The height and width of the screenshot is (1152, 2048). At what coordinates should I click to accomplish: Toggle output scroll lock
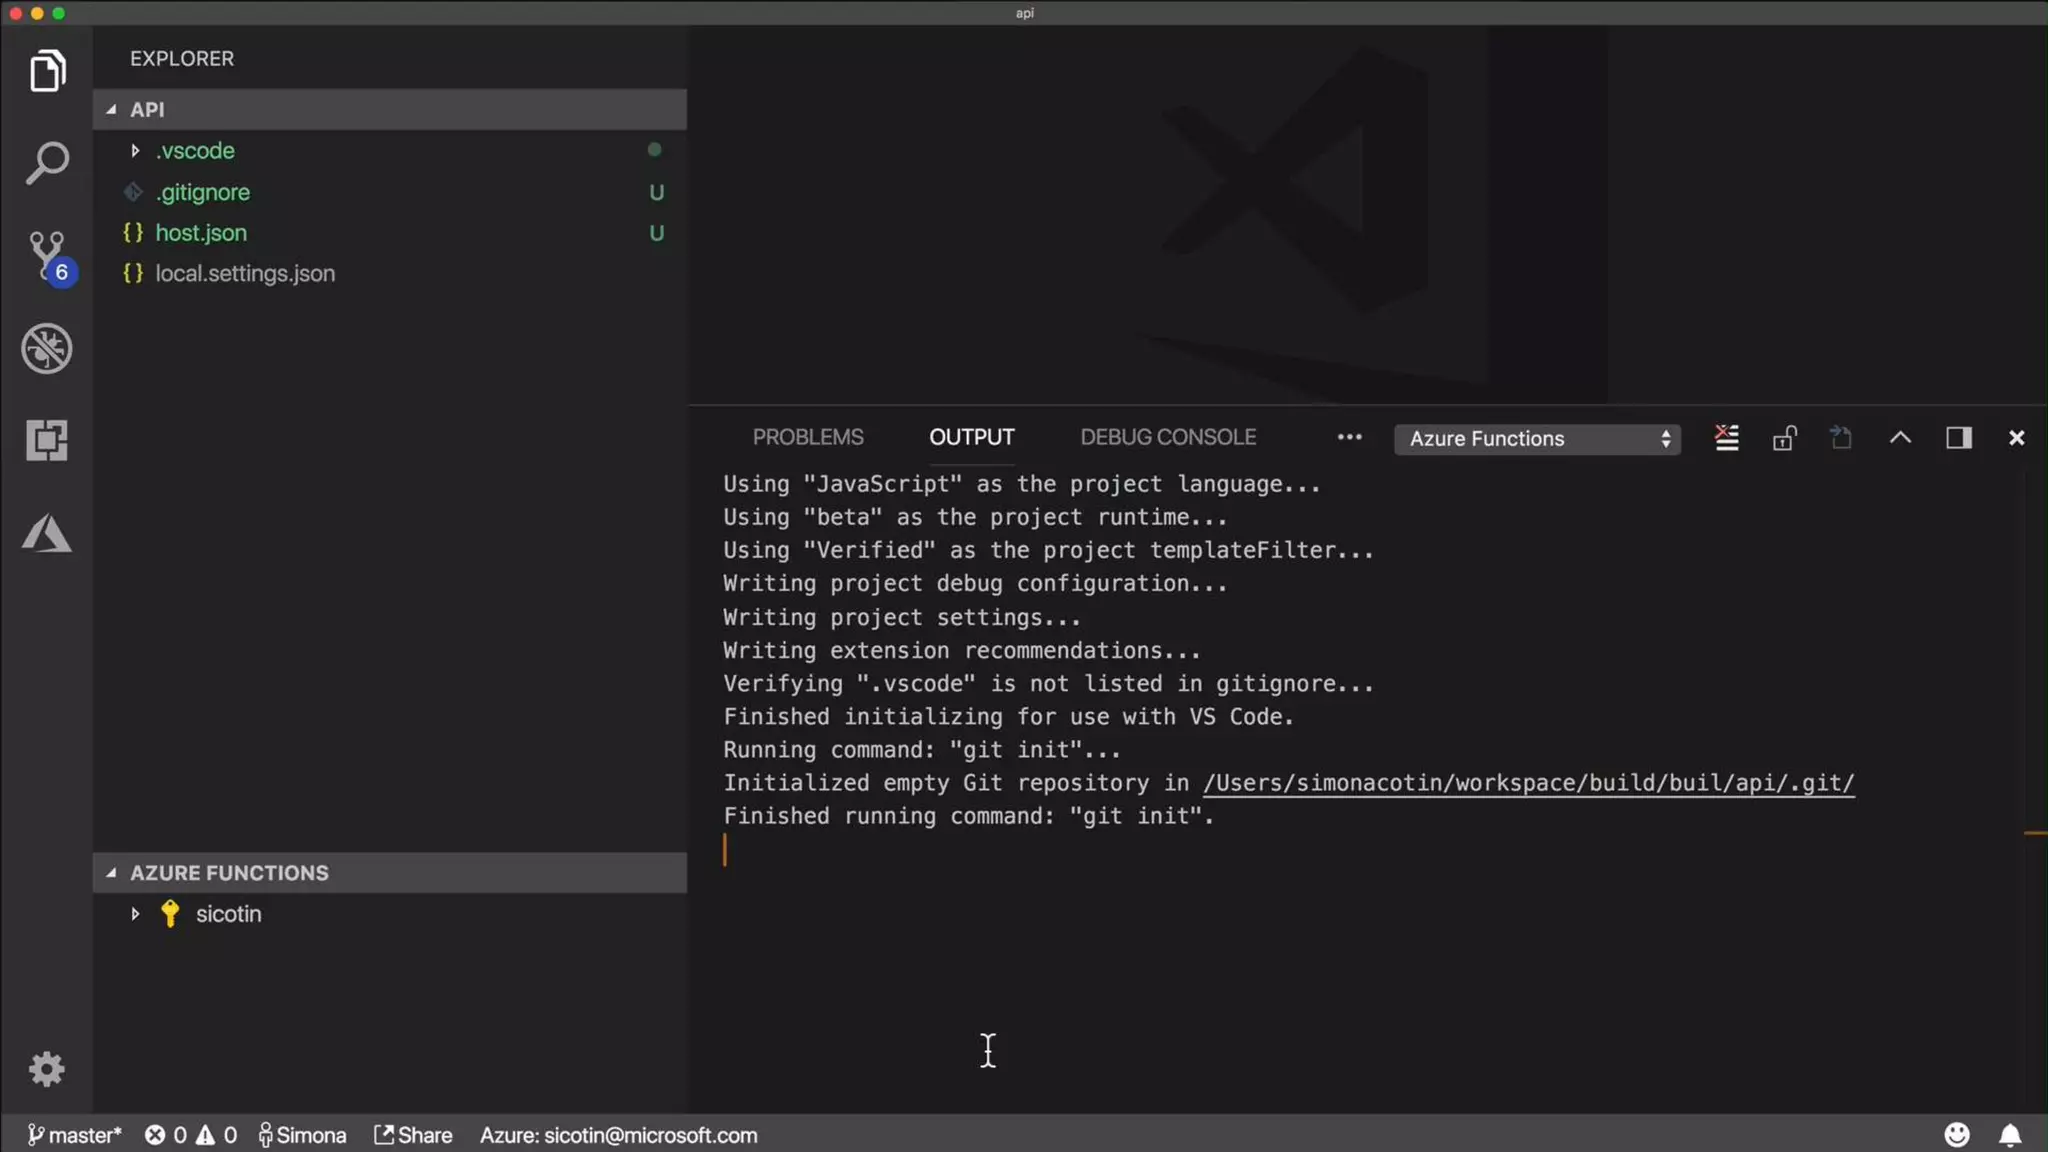(x=1785, y=438)
